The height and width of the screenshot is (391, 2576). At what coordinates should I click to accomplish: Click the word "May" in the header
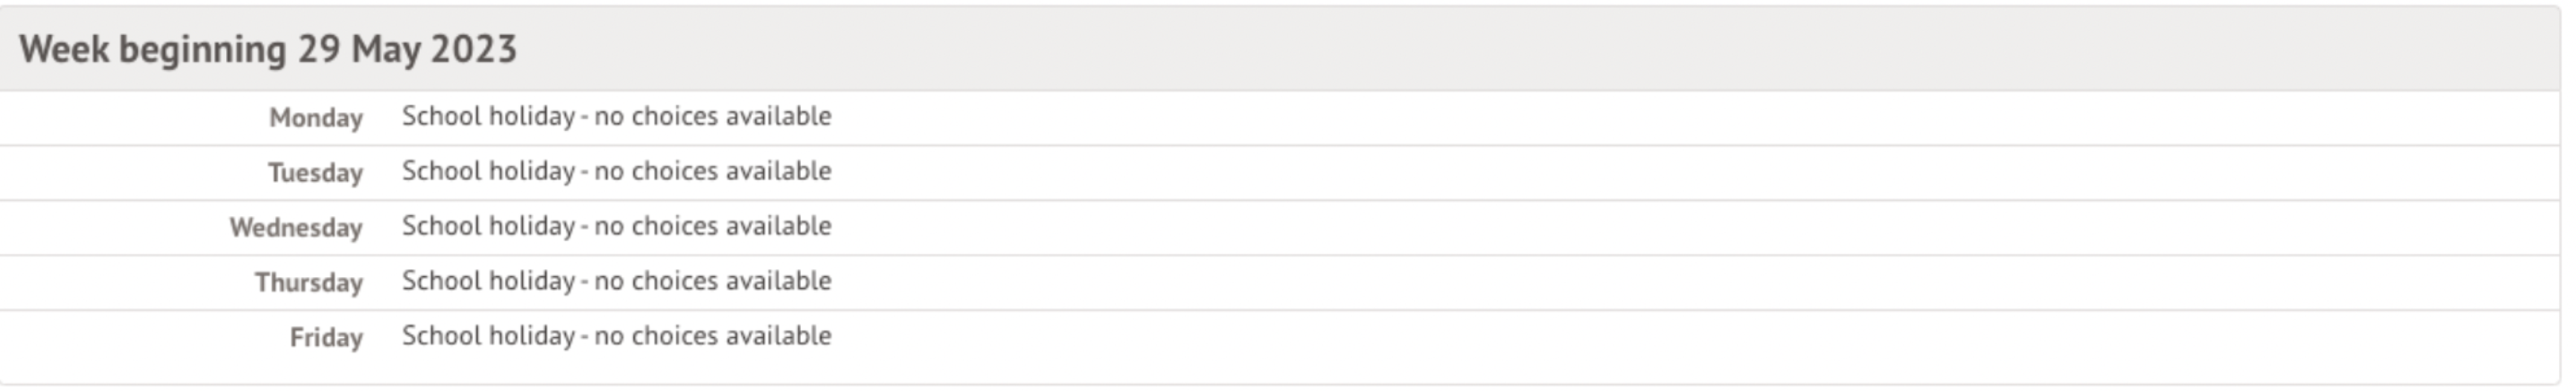coord(386,49)
